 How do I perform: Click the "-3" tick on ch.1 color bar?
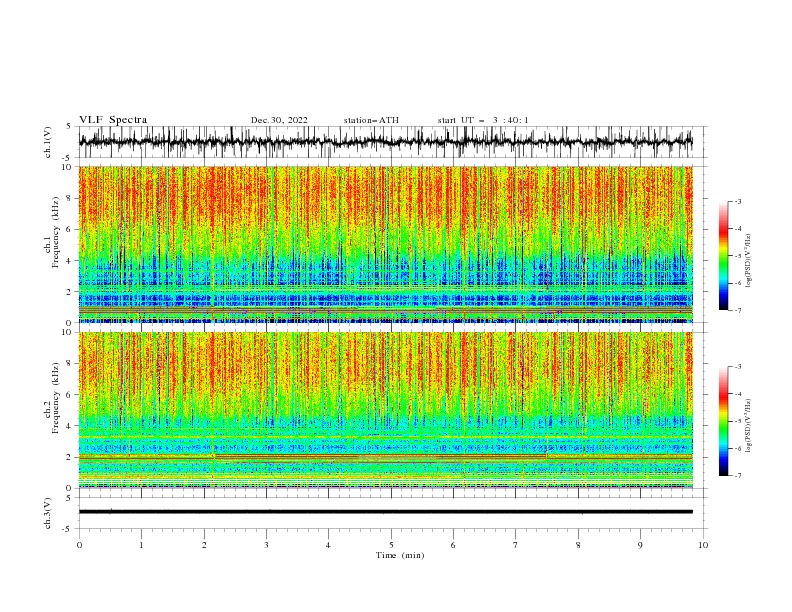coord(737,201)
